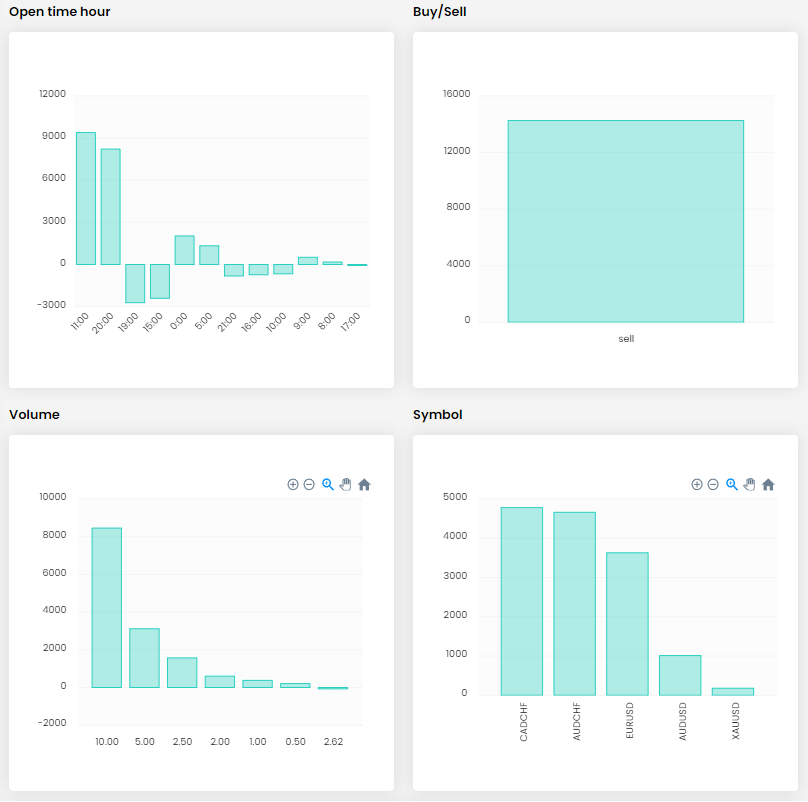Click the sell bar in Buy/Sell chart
Screen dimensions: 808x802
click(x=625, y=221)
